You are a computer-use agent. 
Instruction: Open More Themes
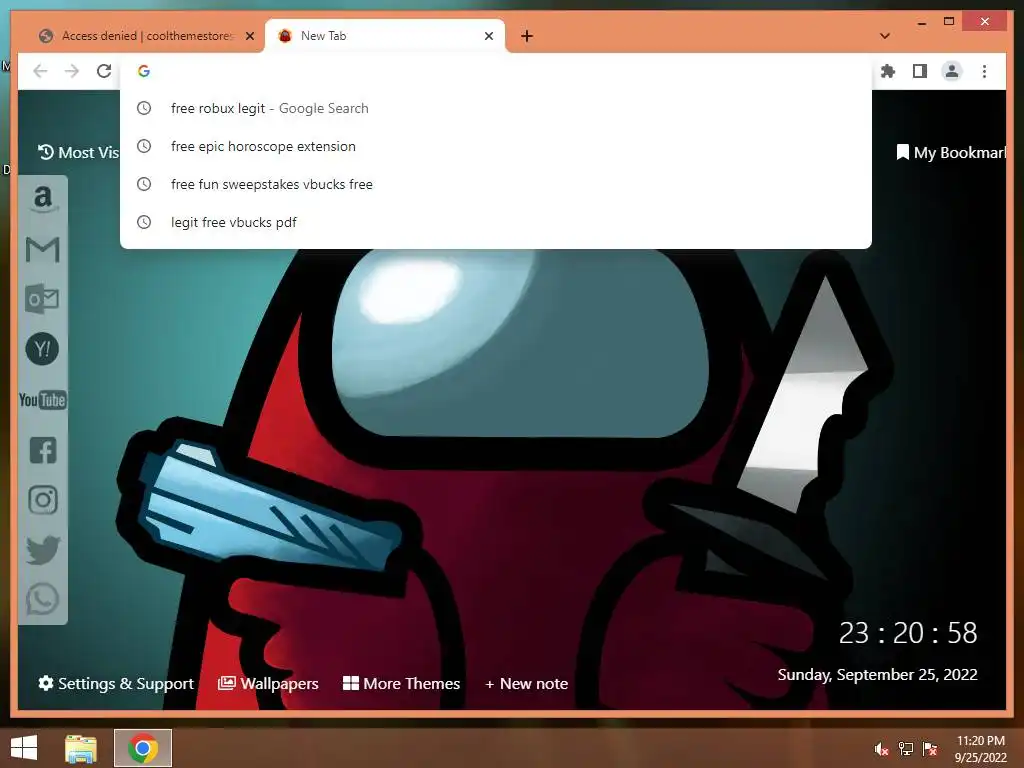click(402, 683)
